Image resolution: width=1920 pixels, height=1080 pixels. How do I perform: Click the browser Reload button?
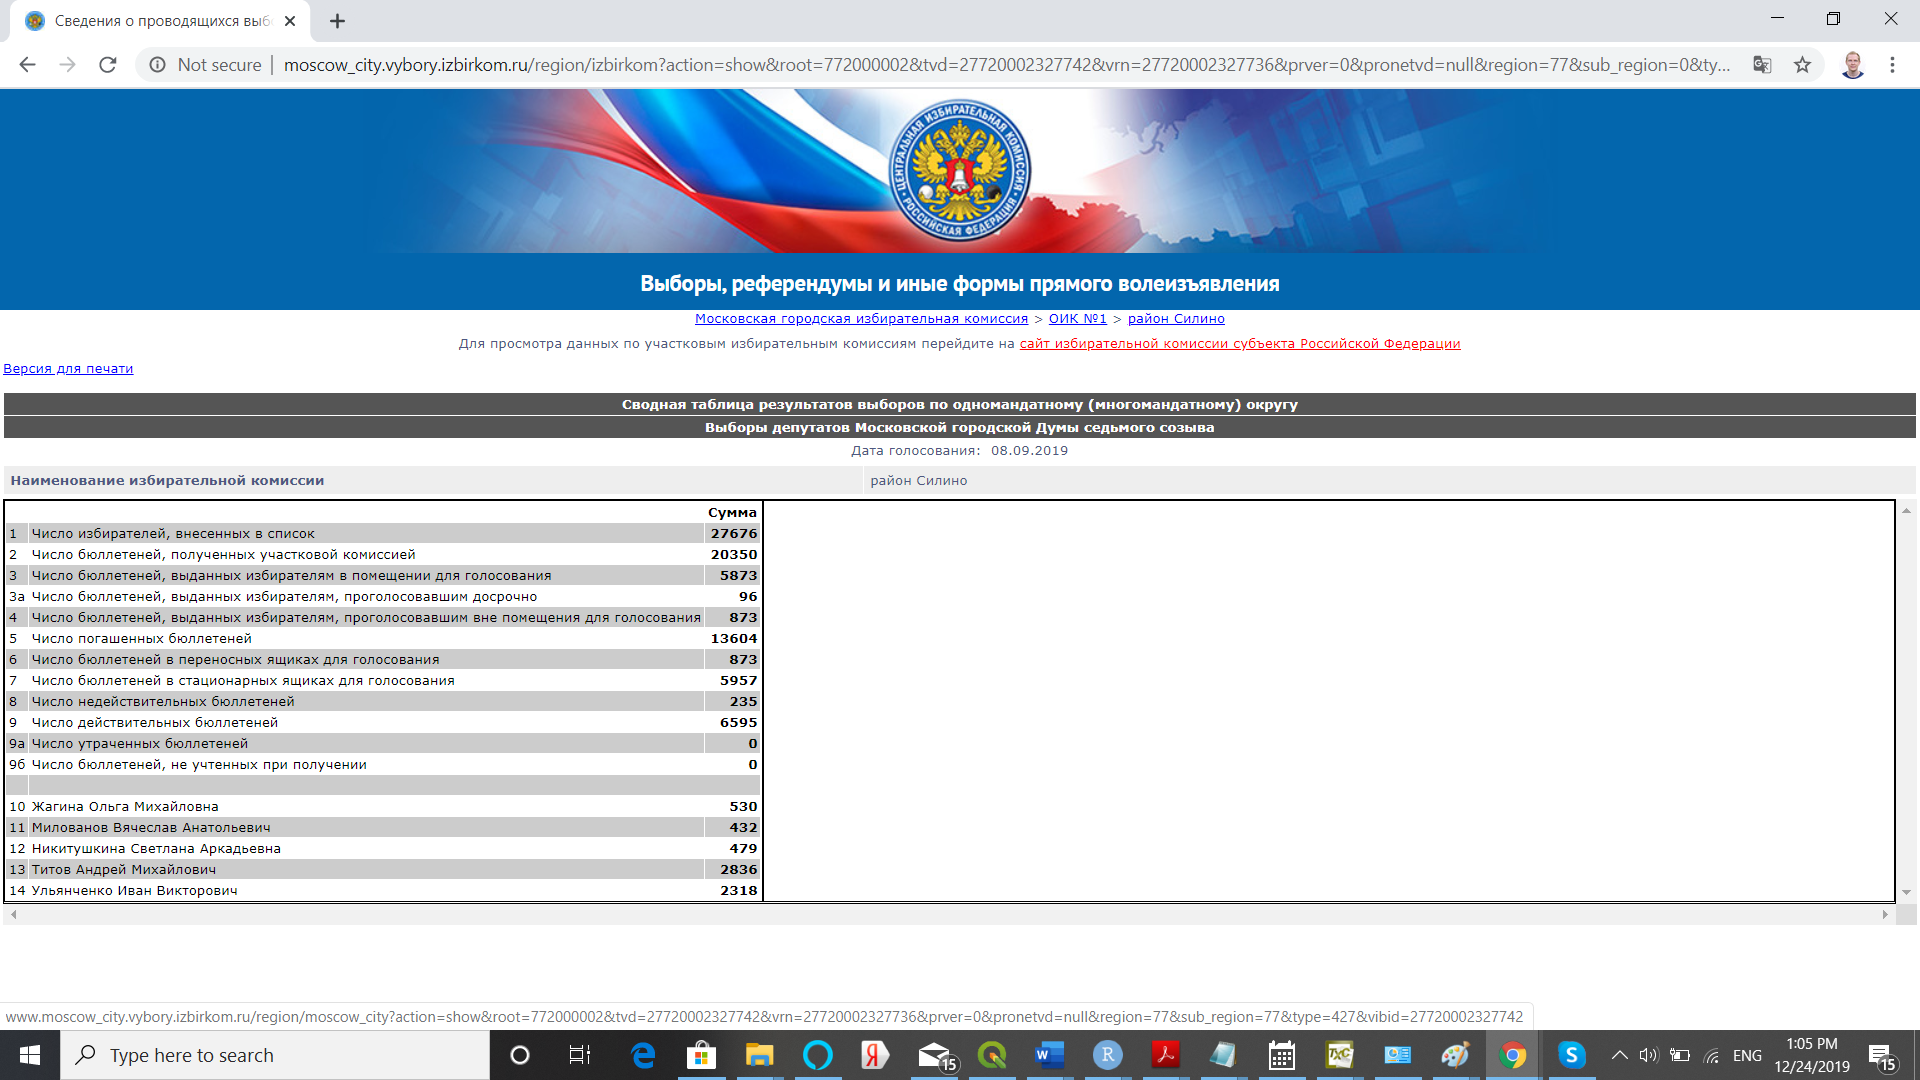[108, 65]
